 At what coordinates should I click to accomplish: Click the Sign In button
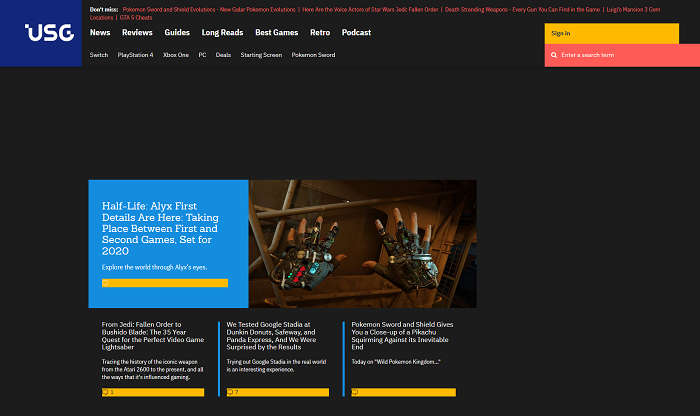pyautogui.click(x=612, y=33)
